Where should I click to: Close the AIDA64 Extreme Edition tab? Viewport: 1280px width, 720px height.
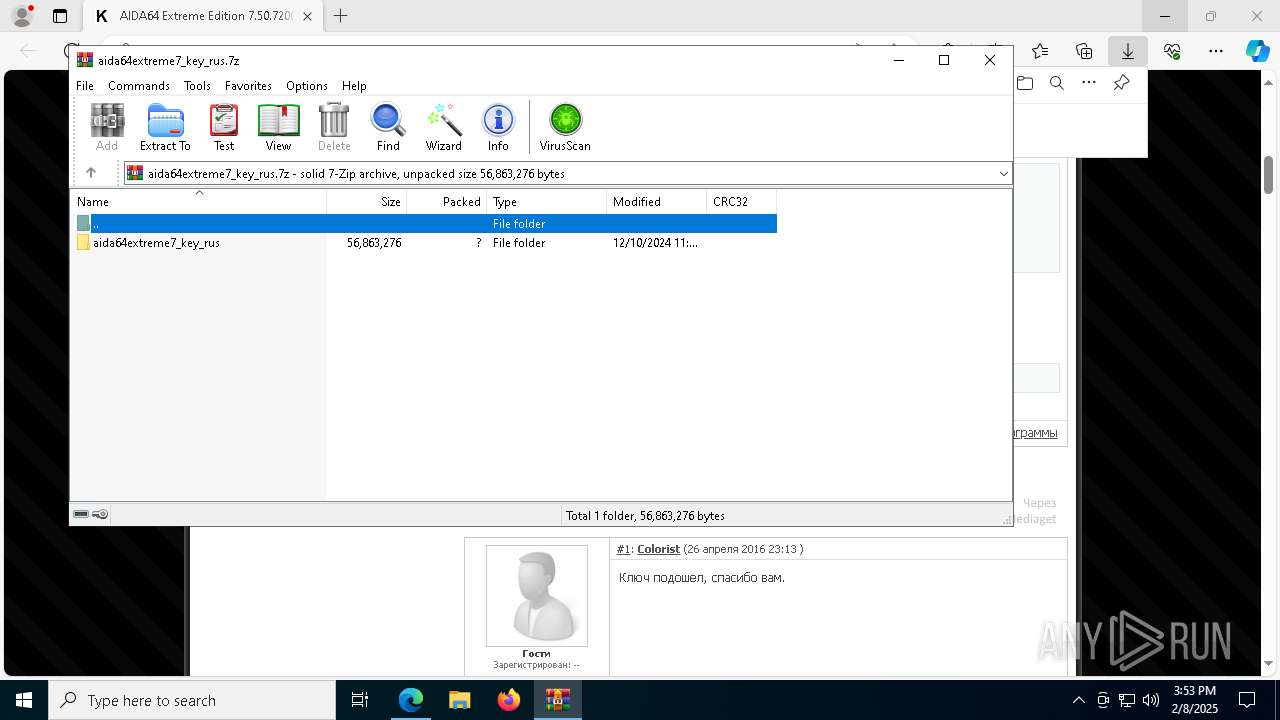coord(307,16)
